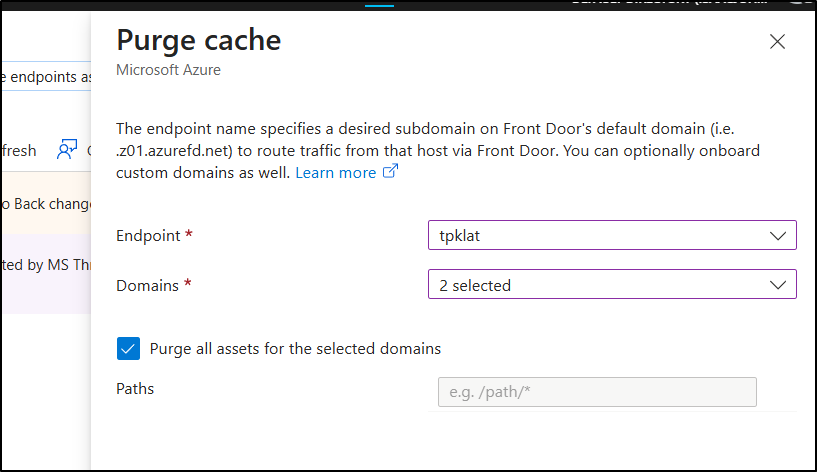This screenshot has height=472, width=817.
Task: Click the external link icon beside Learn more
Action: point(390,173)
